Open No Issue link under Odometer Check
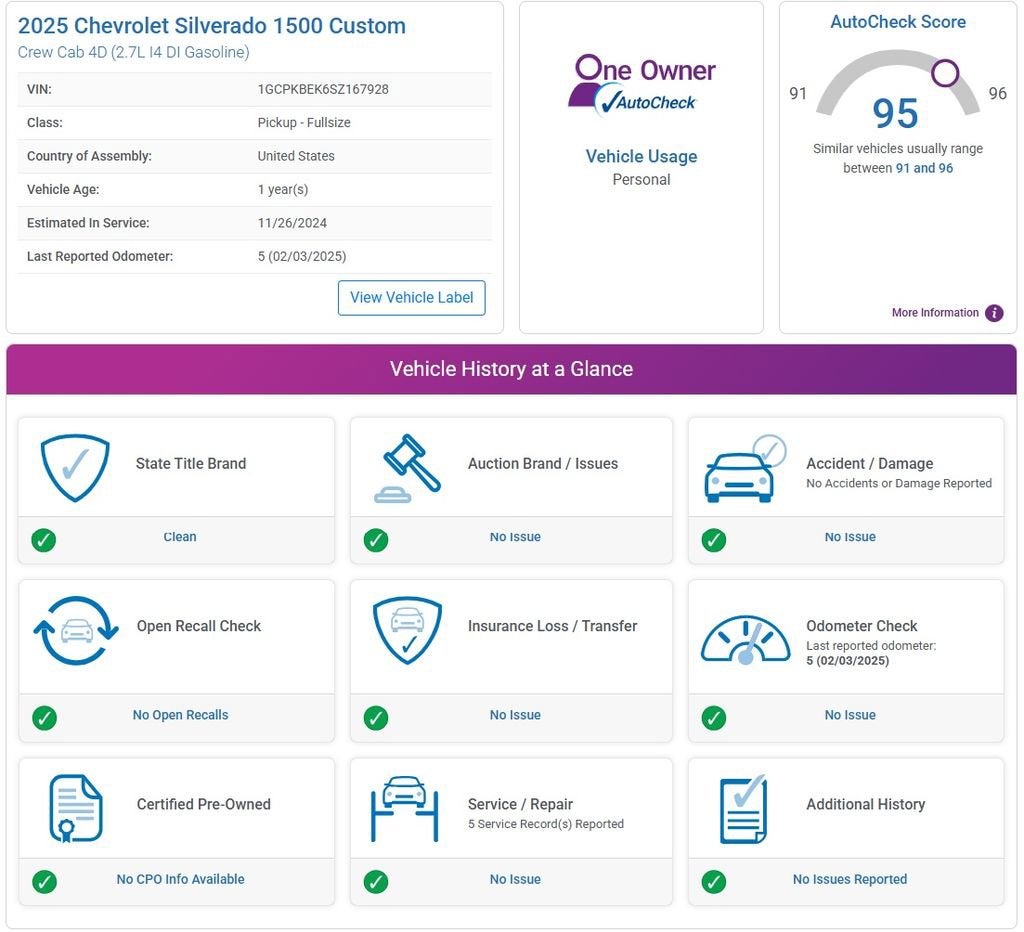Image resolution: width=1024 pixels, height=932 pixels. (850, 715)
